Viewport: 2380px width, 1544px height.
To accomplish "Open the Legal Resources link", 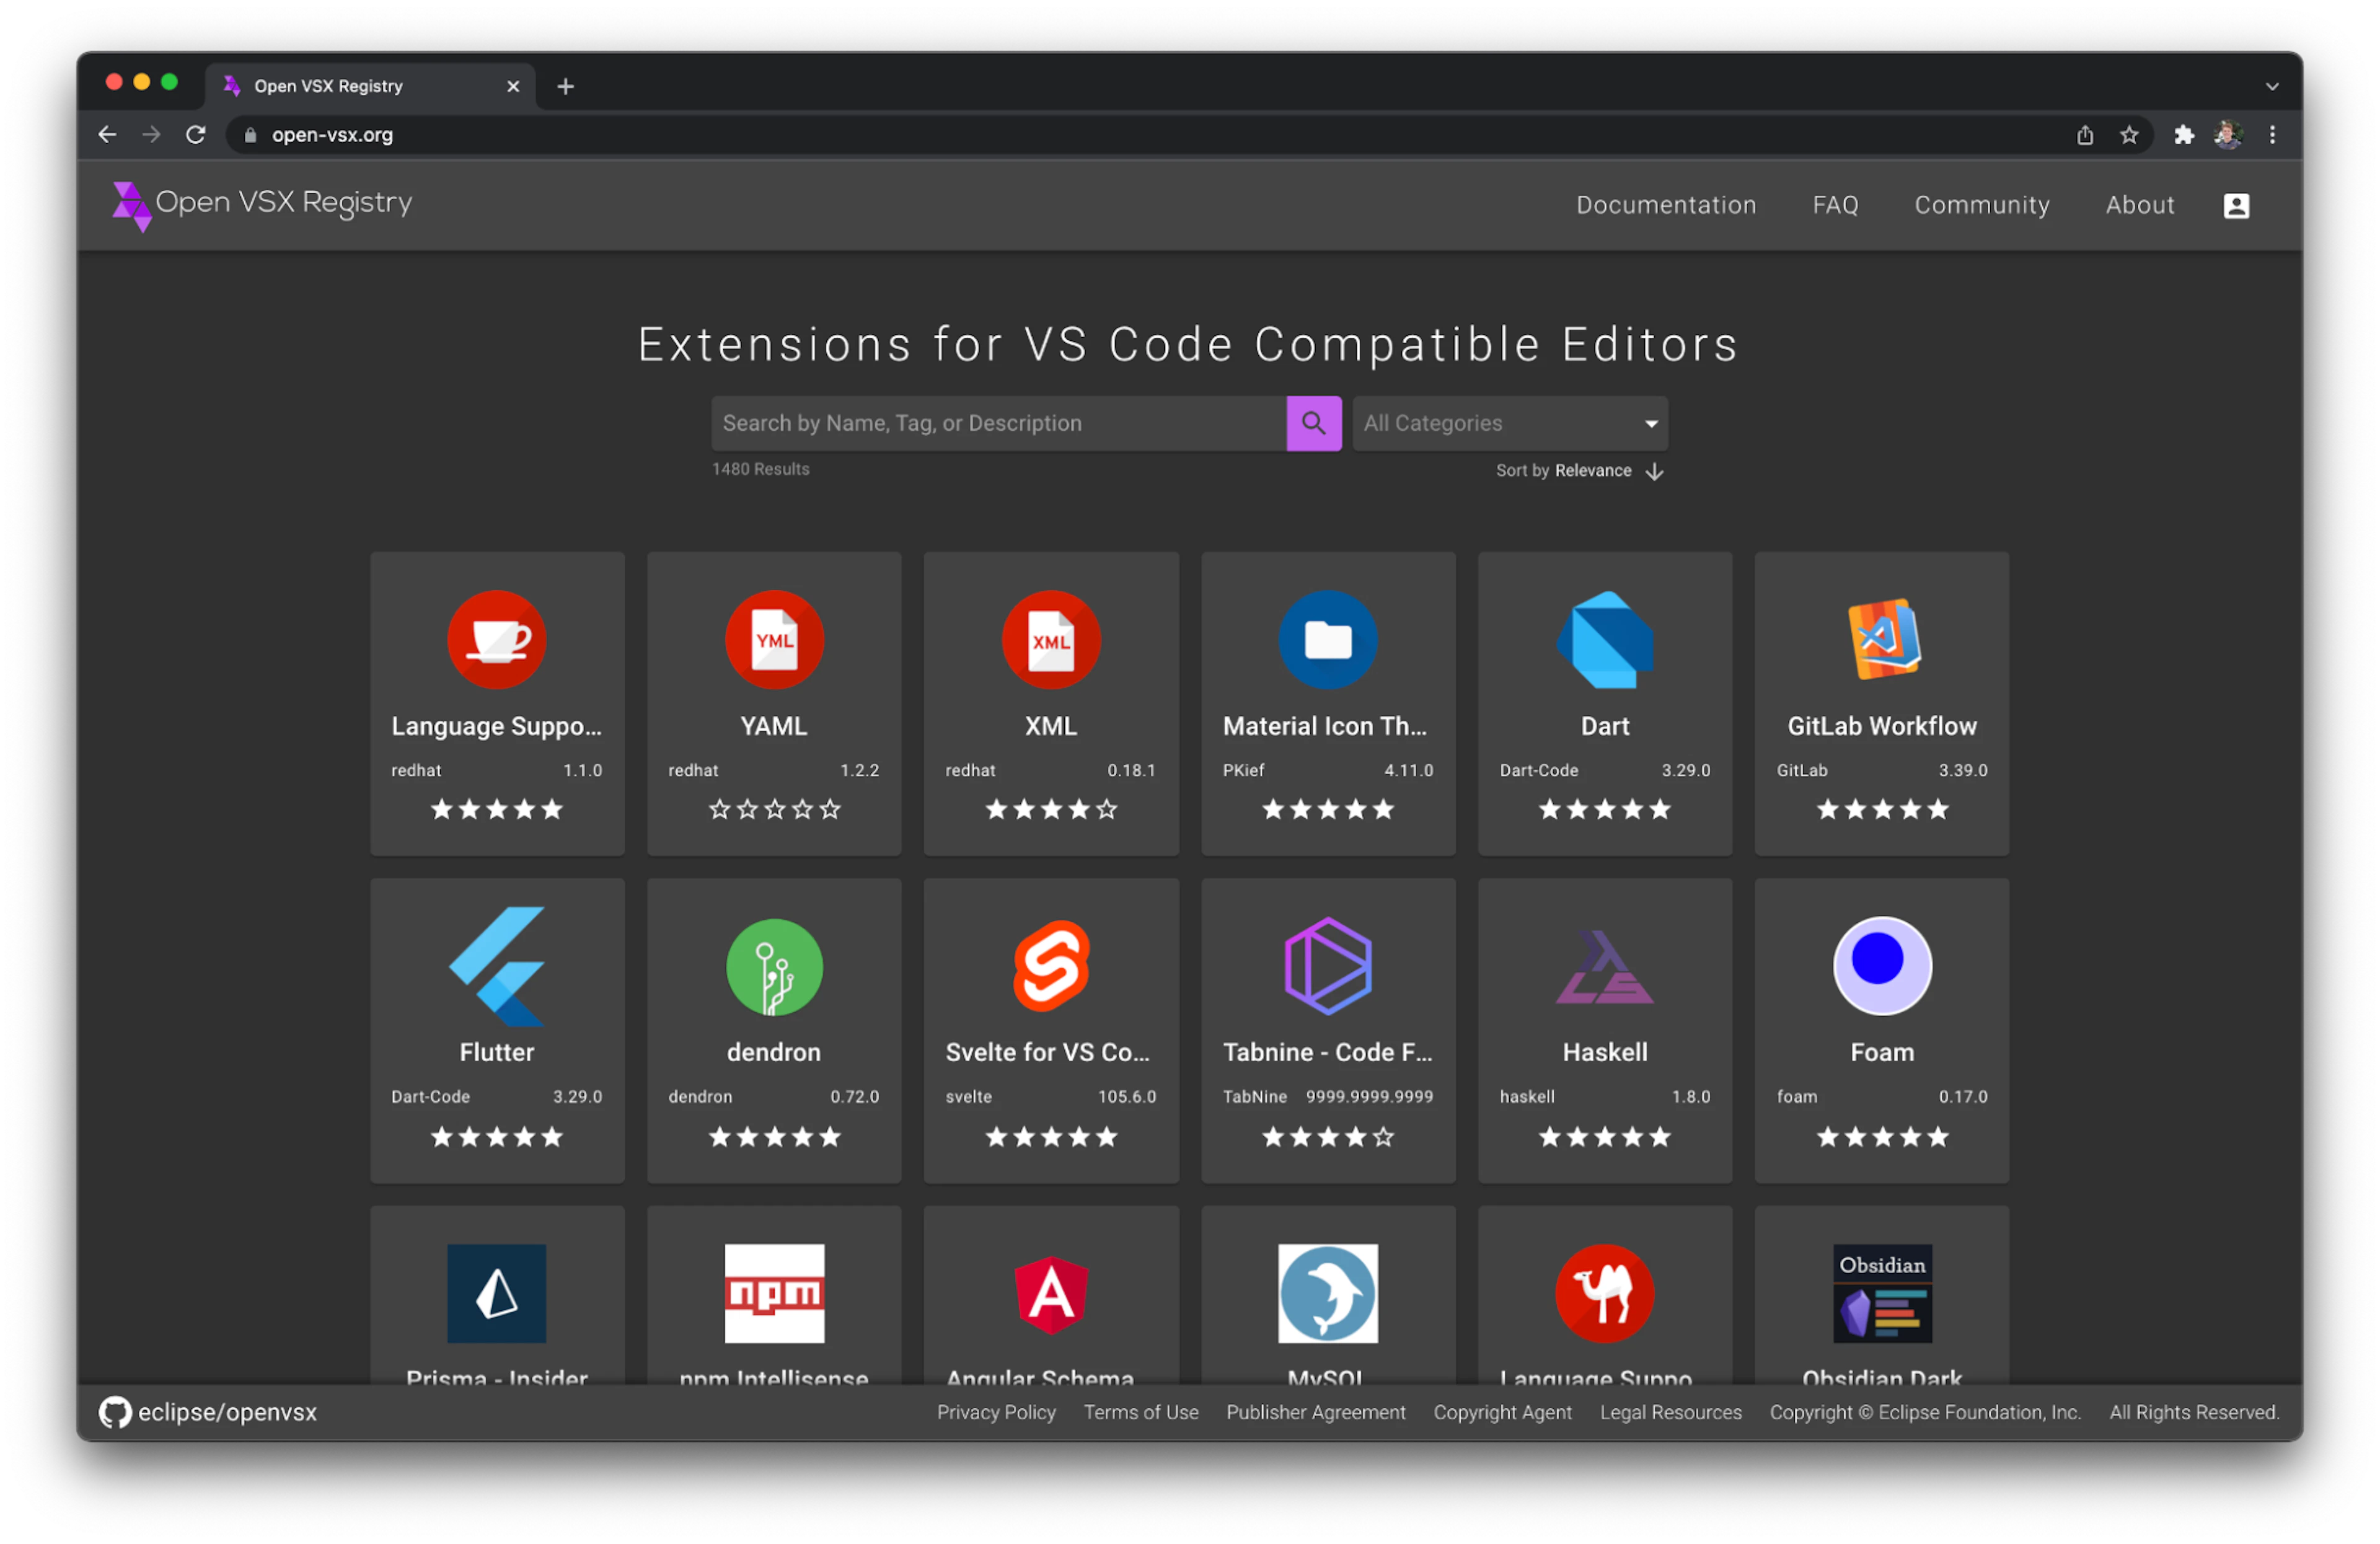I will pos(1670,1412).
